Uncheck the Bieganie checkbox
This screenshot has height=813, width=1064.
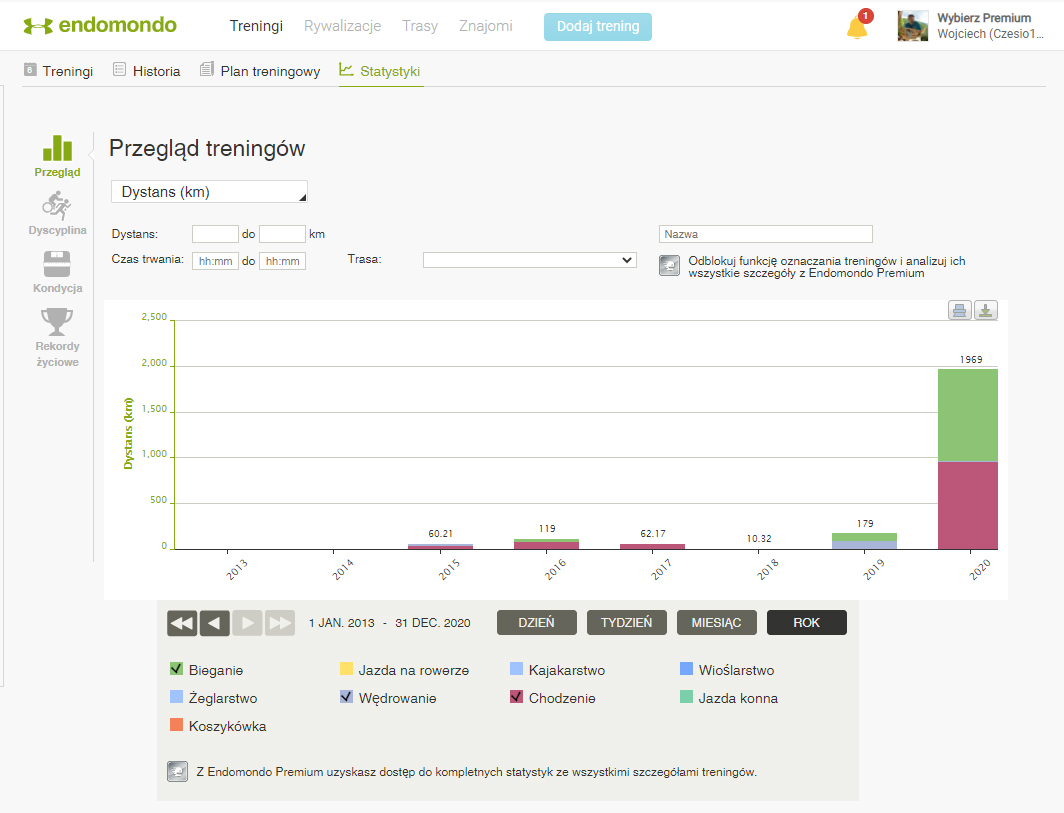[x=177, y=670]
